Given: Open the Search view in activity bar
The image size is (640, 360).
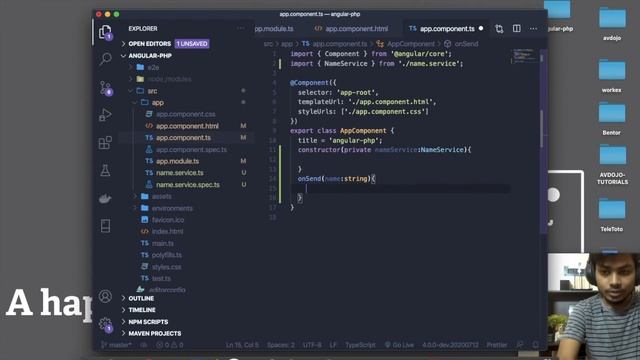Looking at the screenshot, I should (105, 59).
